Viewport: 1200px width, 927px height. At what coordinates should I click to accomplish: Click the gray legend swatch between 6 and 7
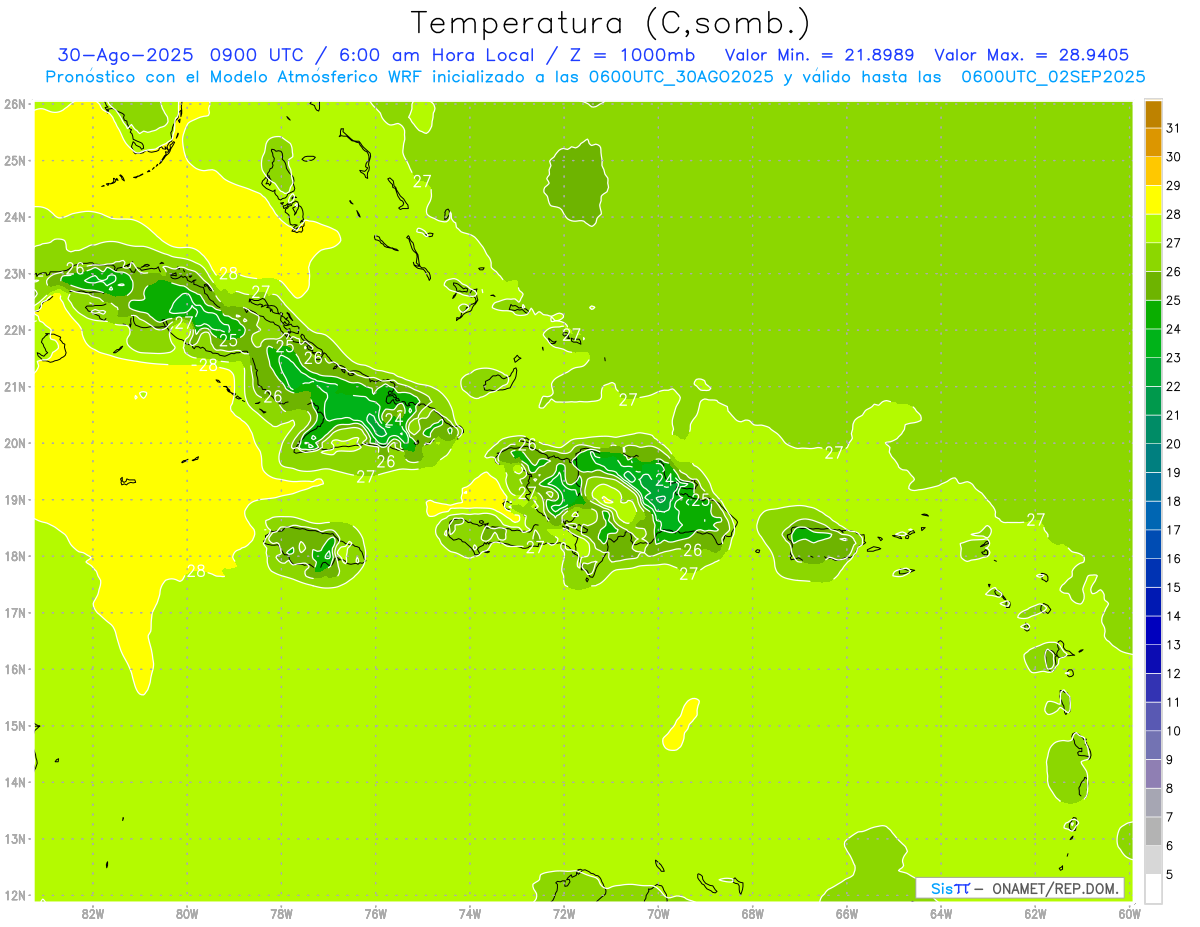point(1153,832)
